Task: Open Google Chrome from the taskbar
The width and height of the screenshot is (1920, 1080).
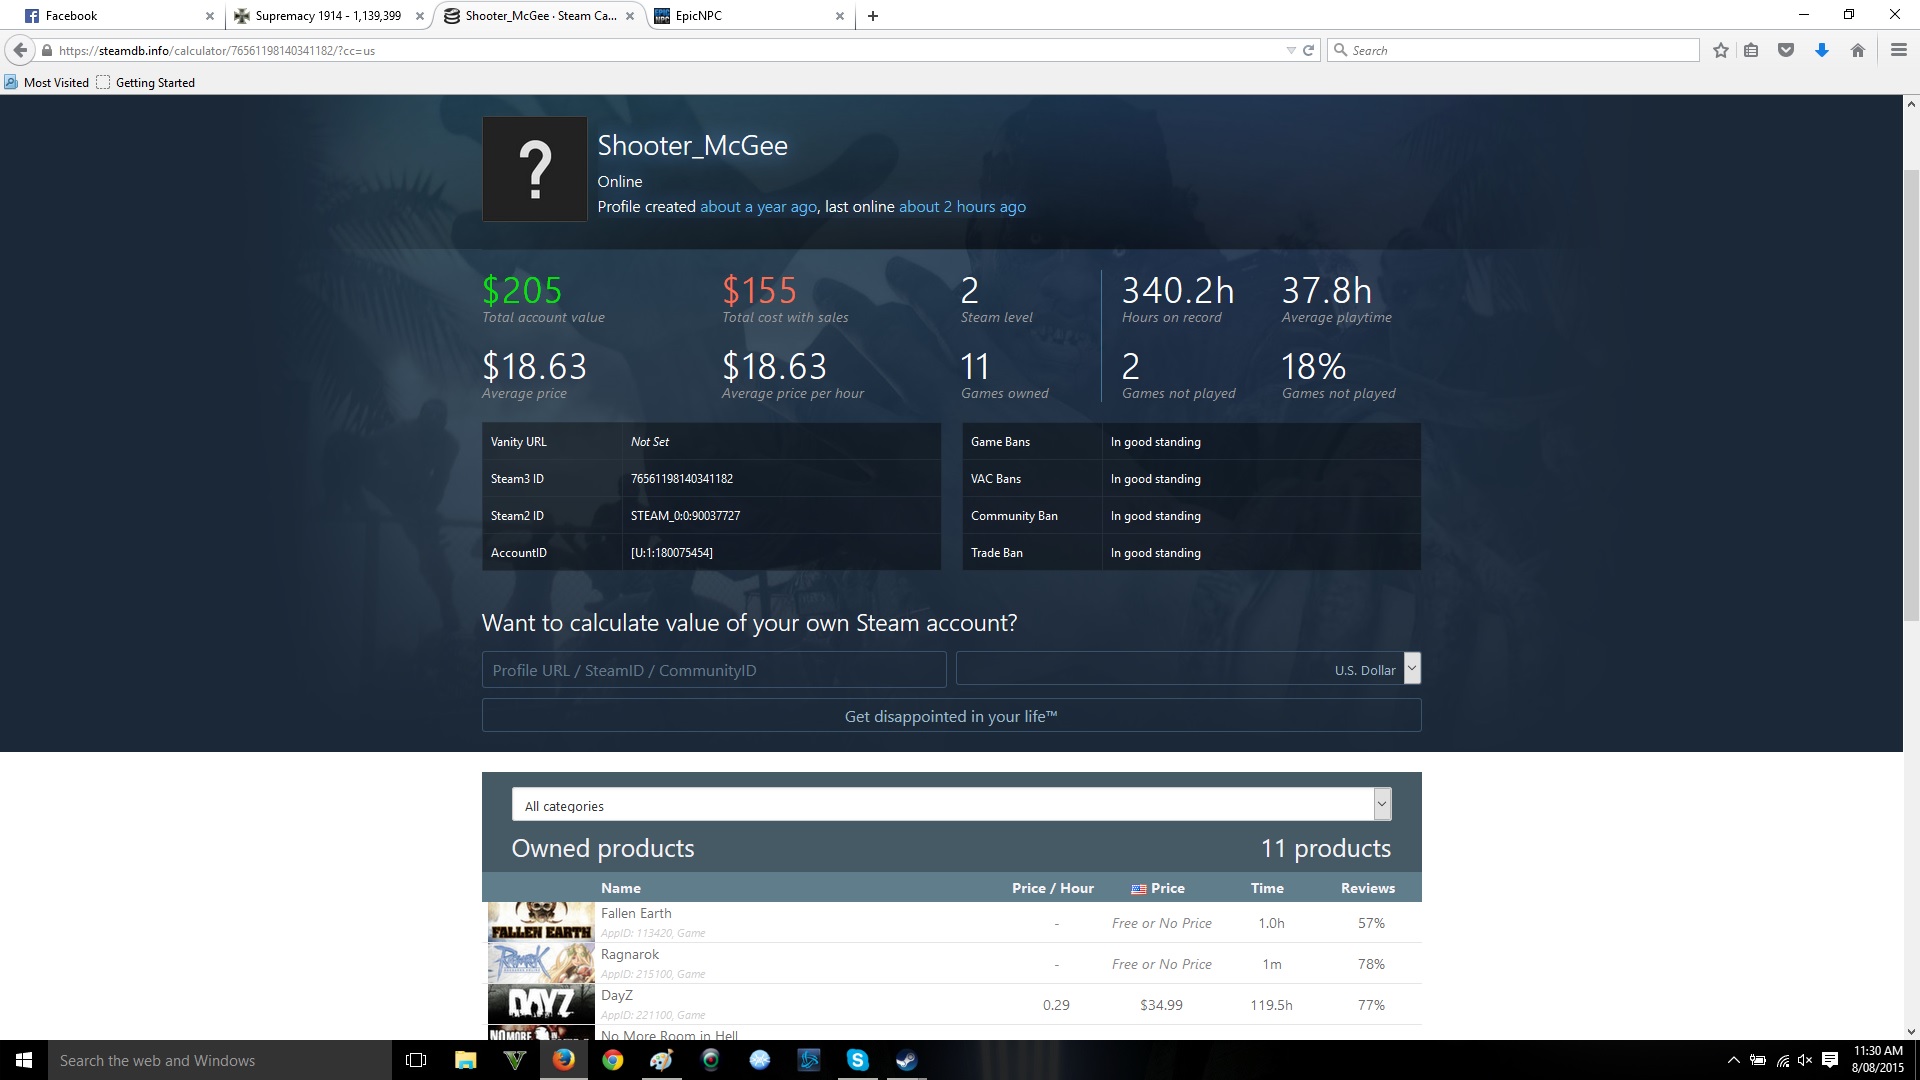Action: (613, 1060)
